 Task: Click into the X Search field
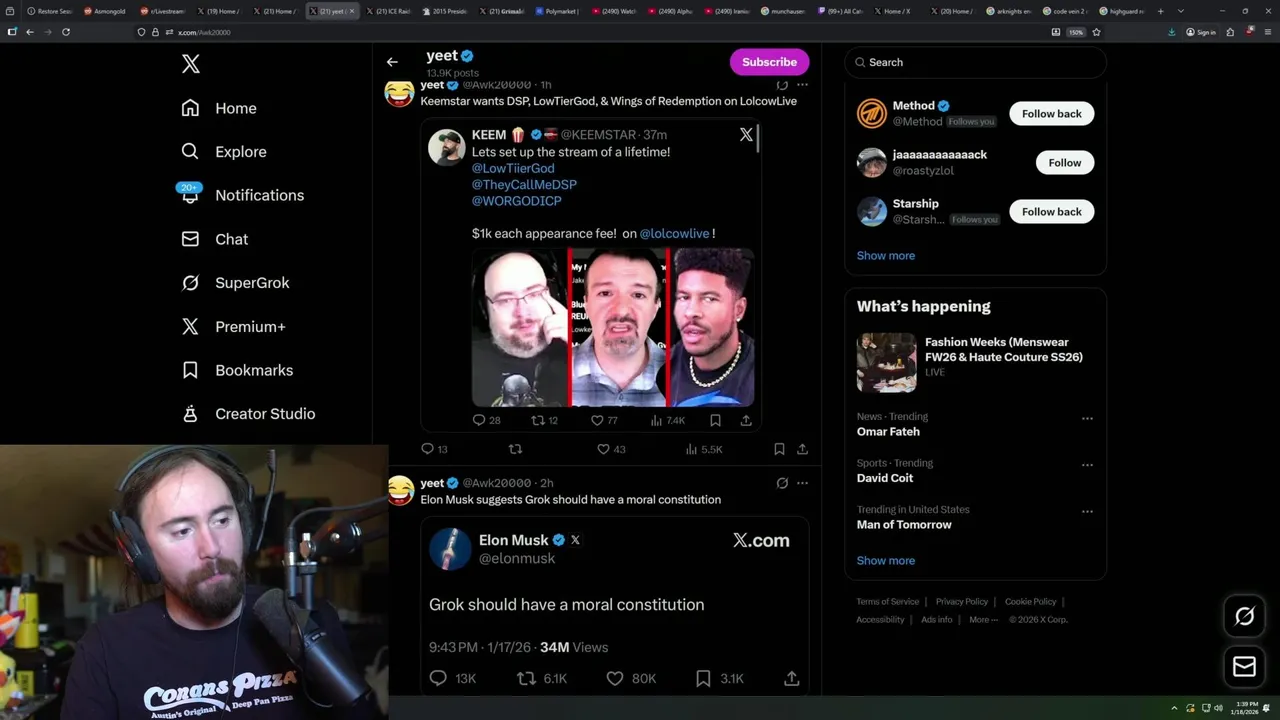click(975, 62)
